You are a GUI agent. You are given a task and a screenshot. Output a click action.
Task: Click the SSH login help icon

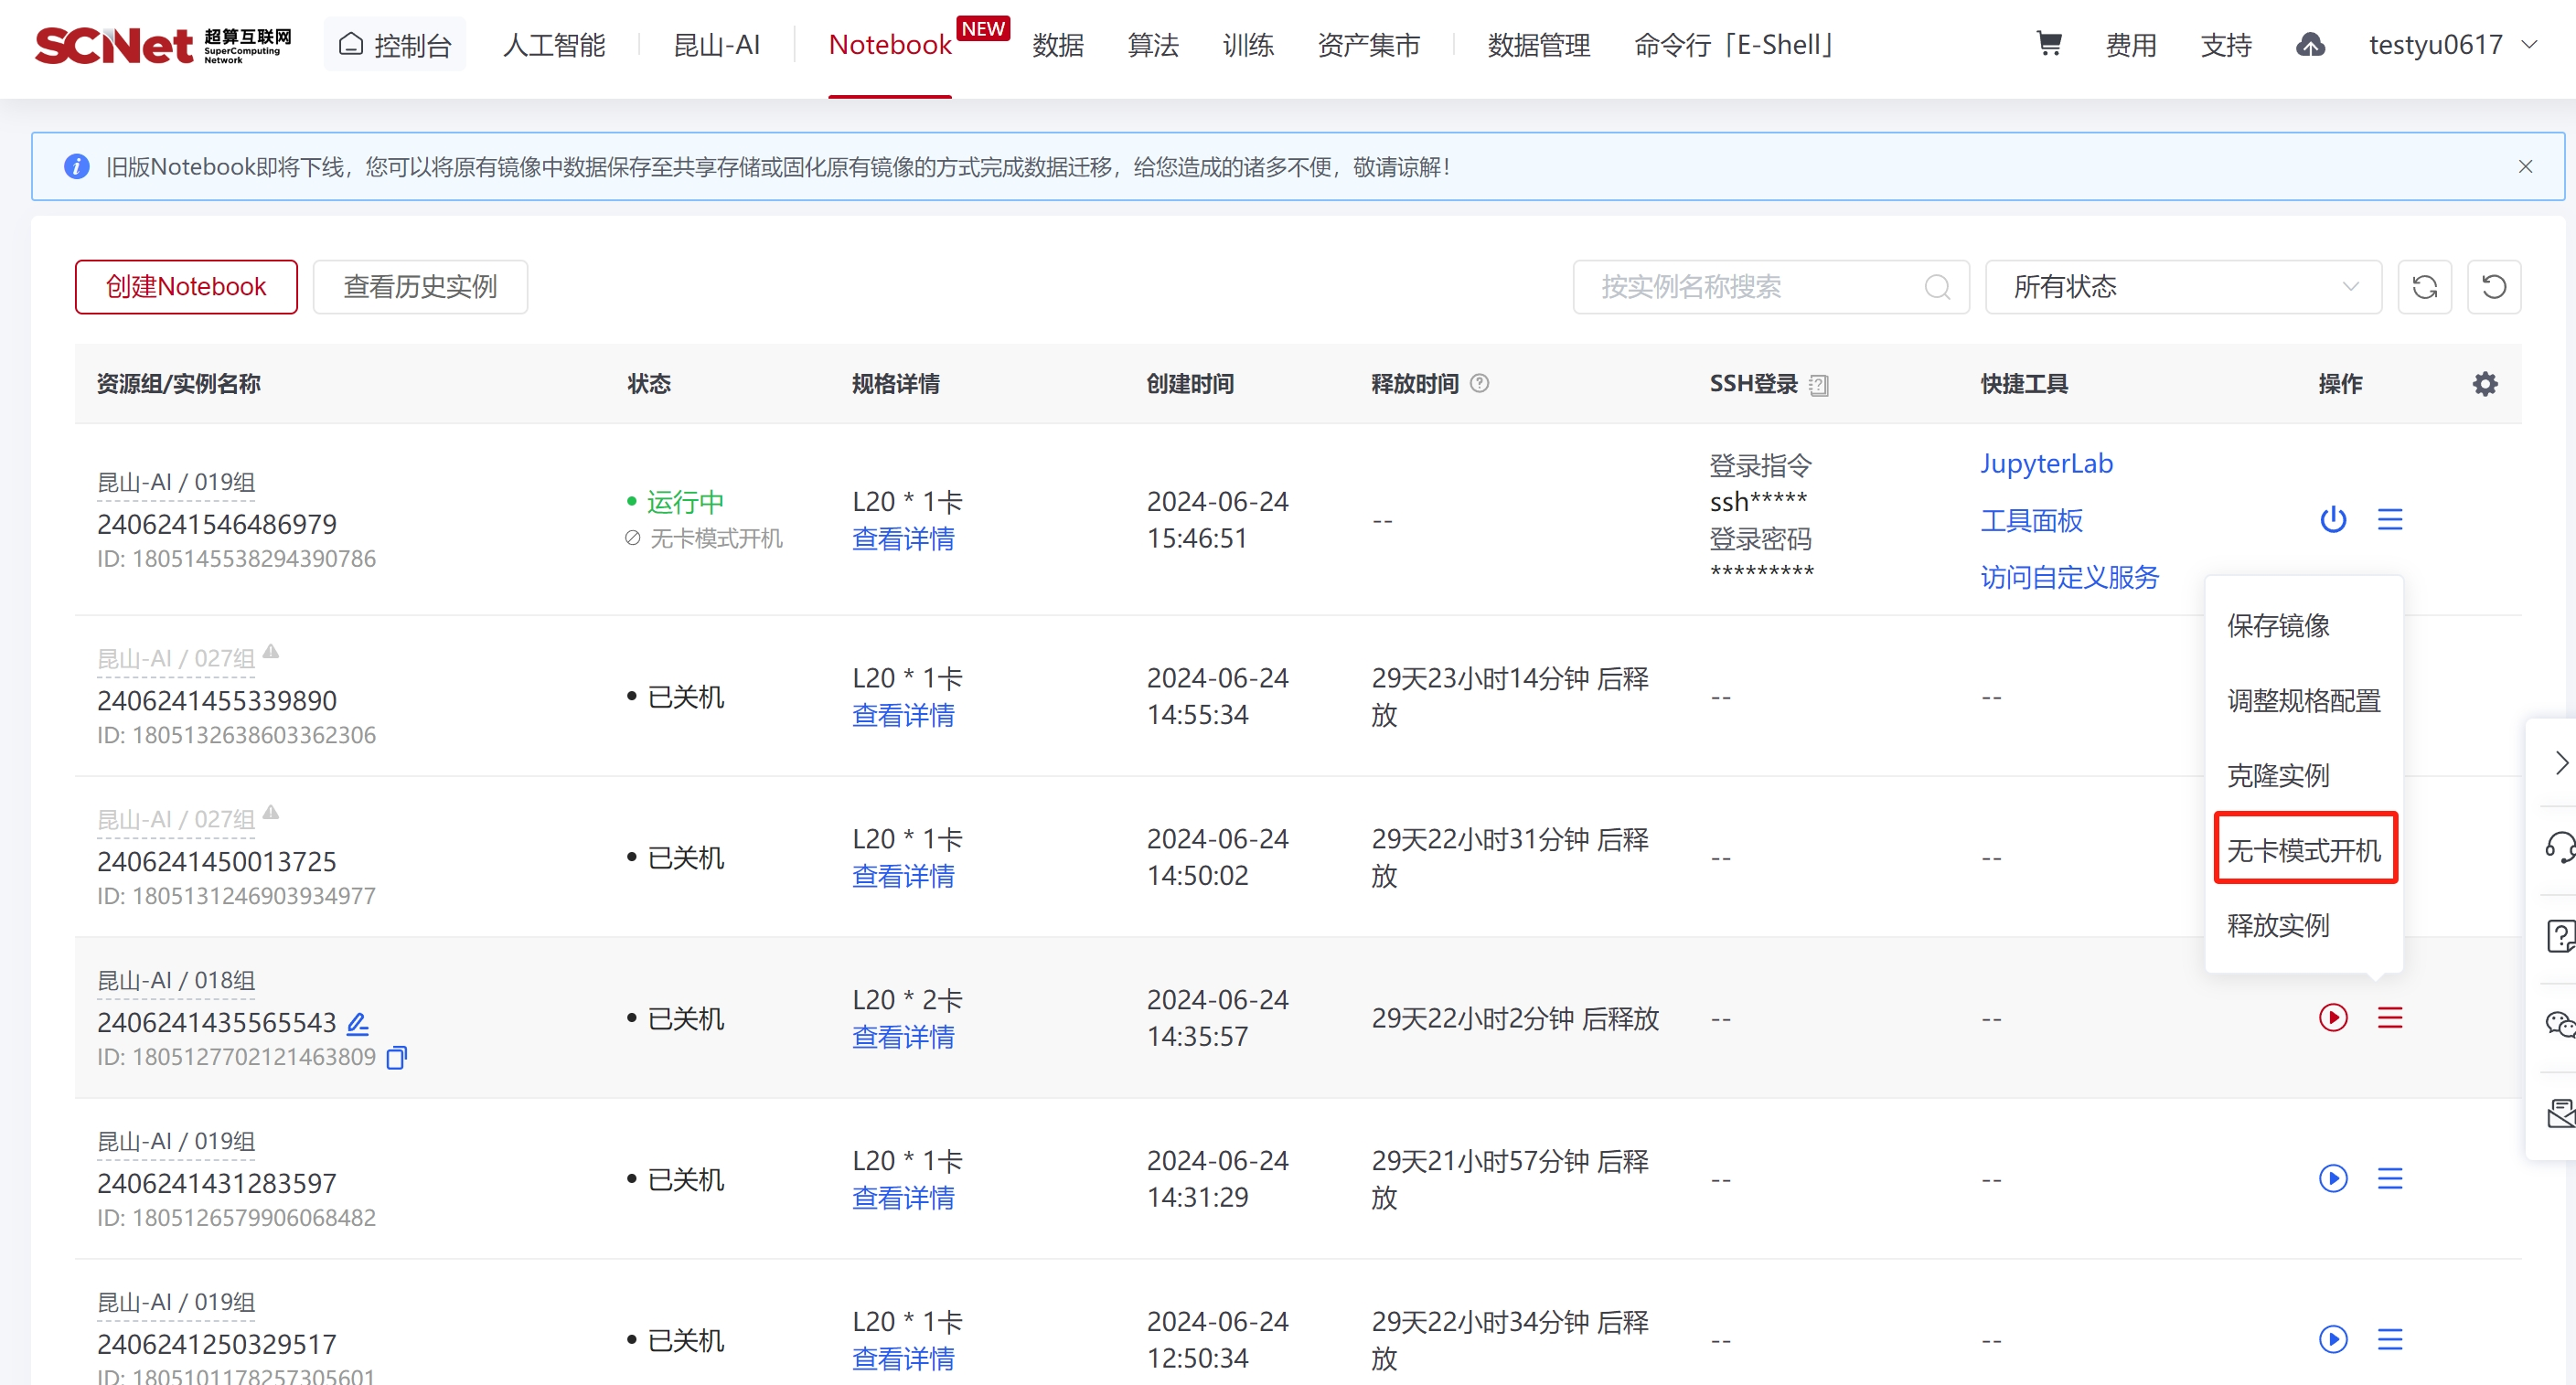pos(1819,385)
